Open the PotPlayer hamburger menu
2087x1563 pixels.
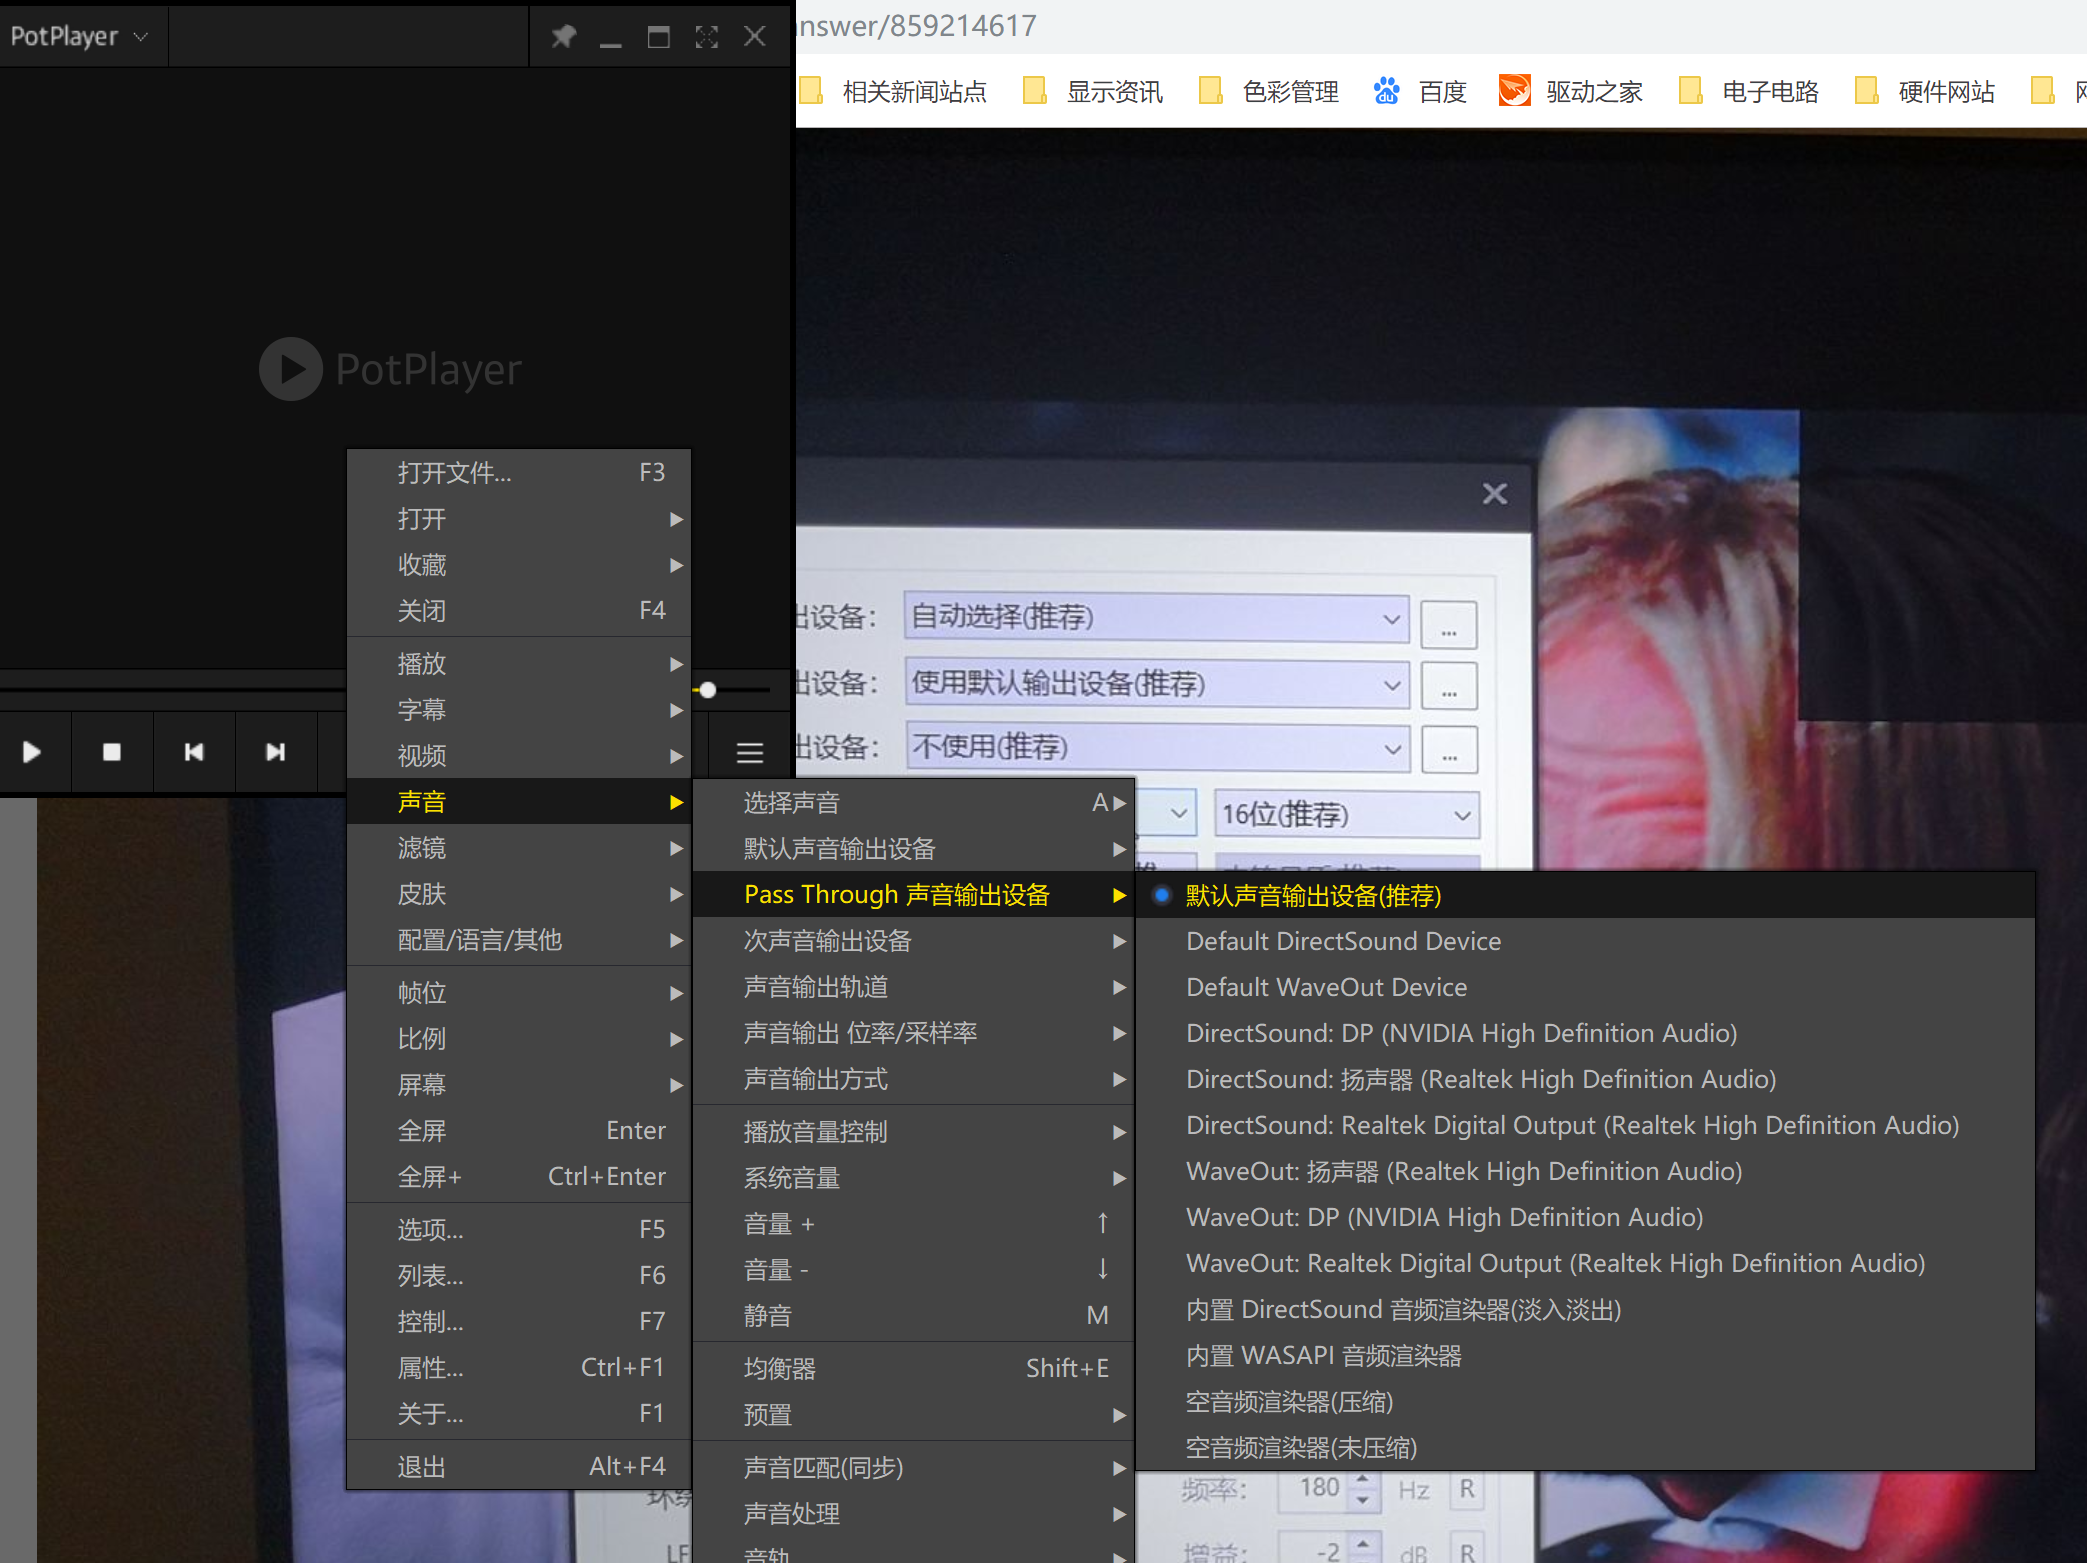coord(749,752)
